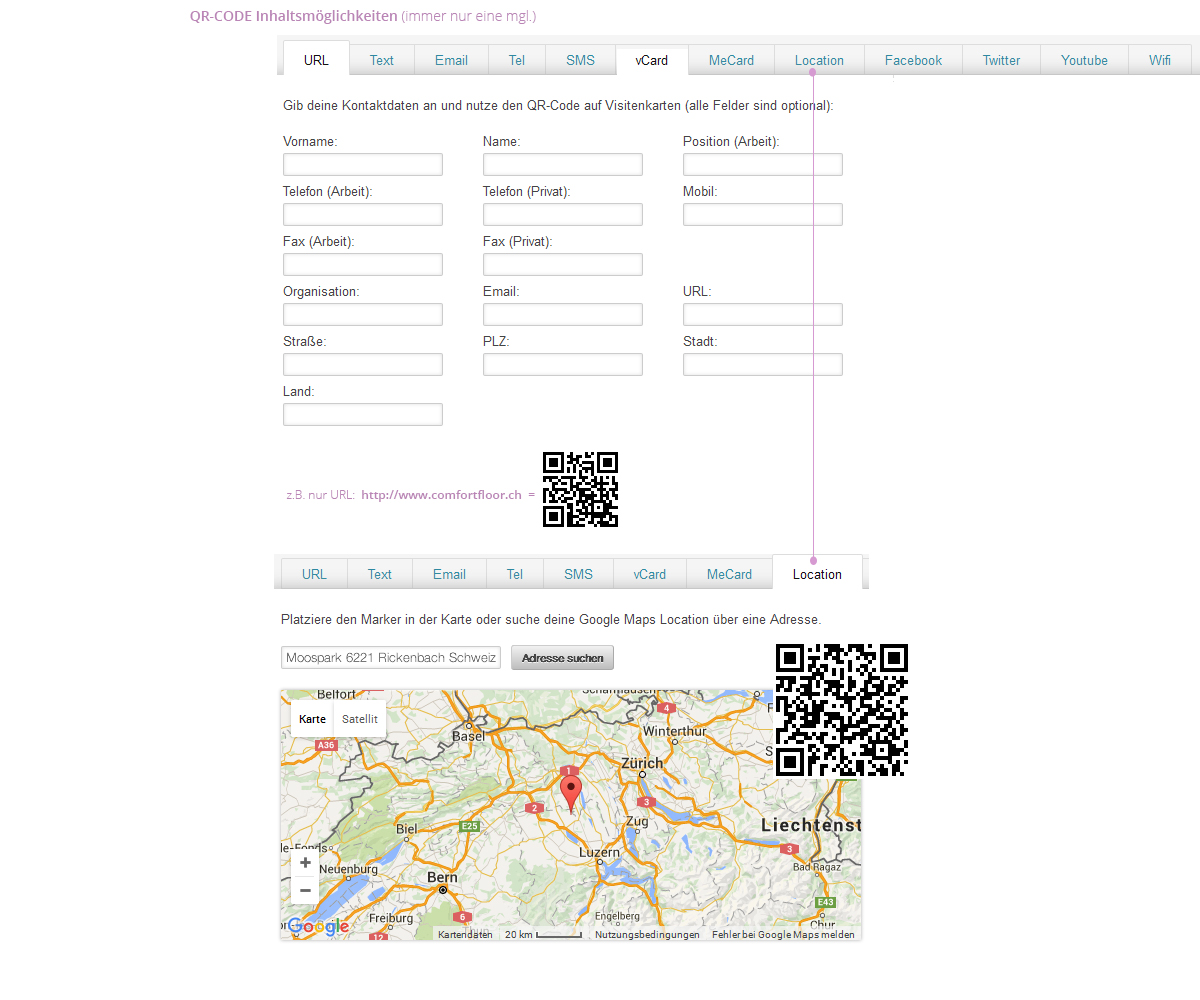
Task: Select the Text tab in the lower tab row
Action: point(380,574)
